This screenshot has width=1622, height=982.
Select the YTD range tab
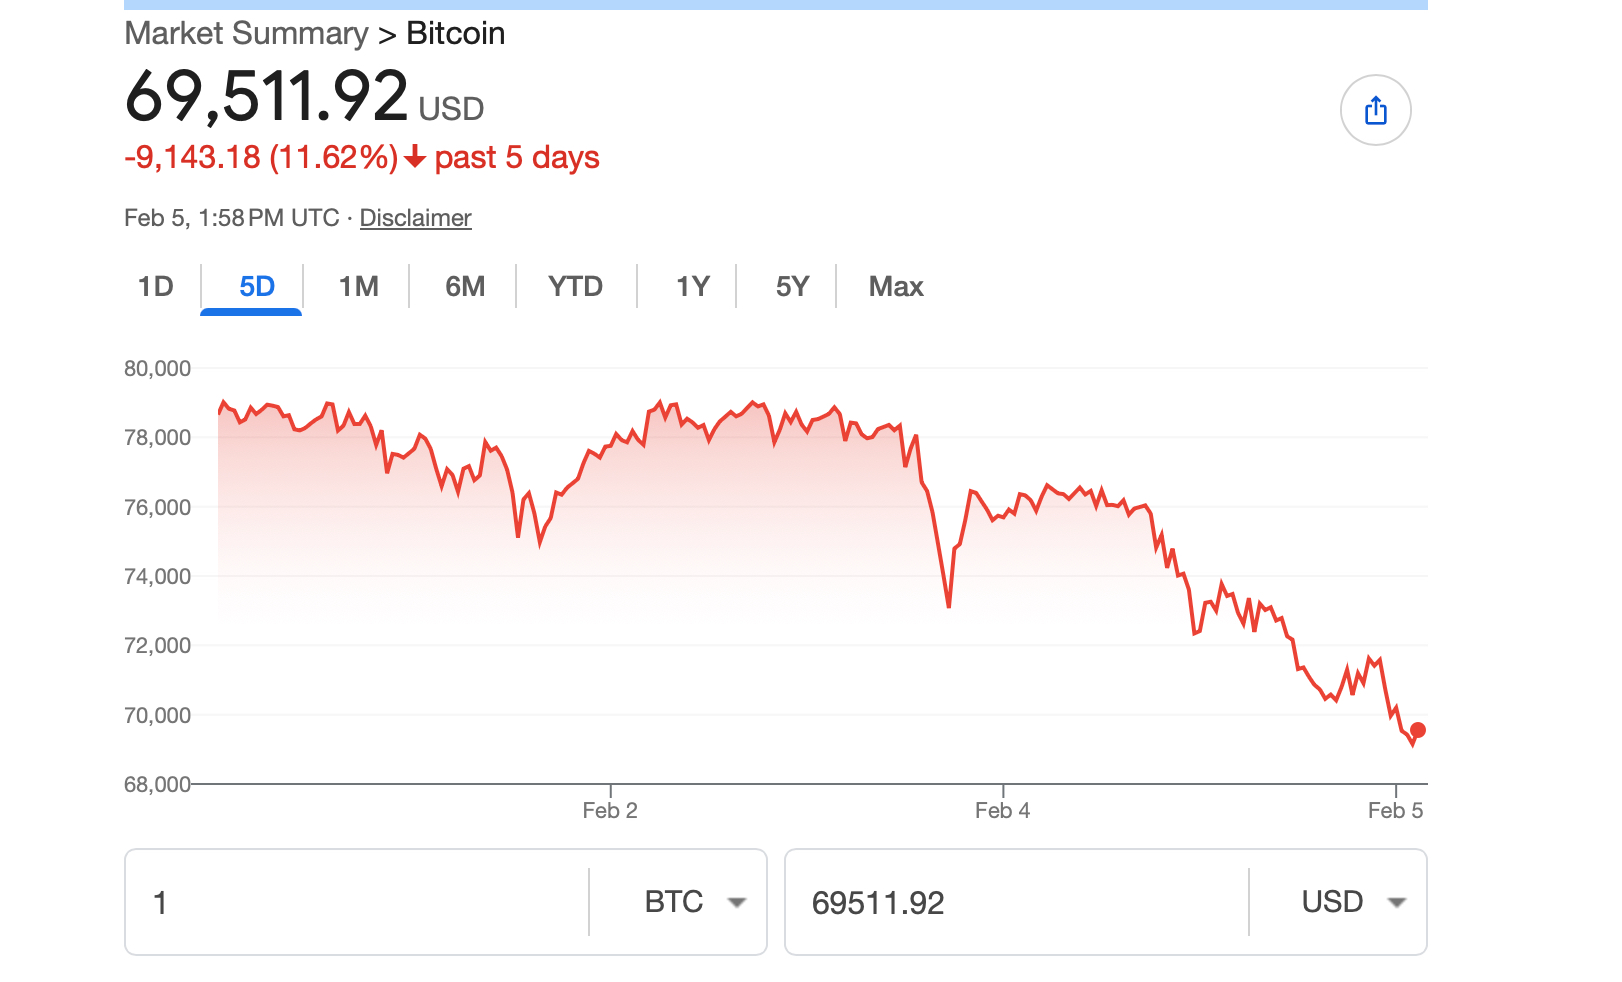click(575, 287)
